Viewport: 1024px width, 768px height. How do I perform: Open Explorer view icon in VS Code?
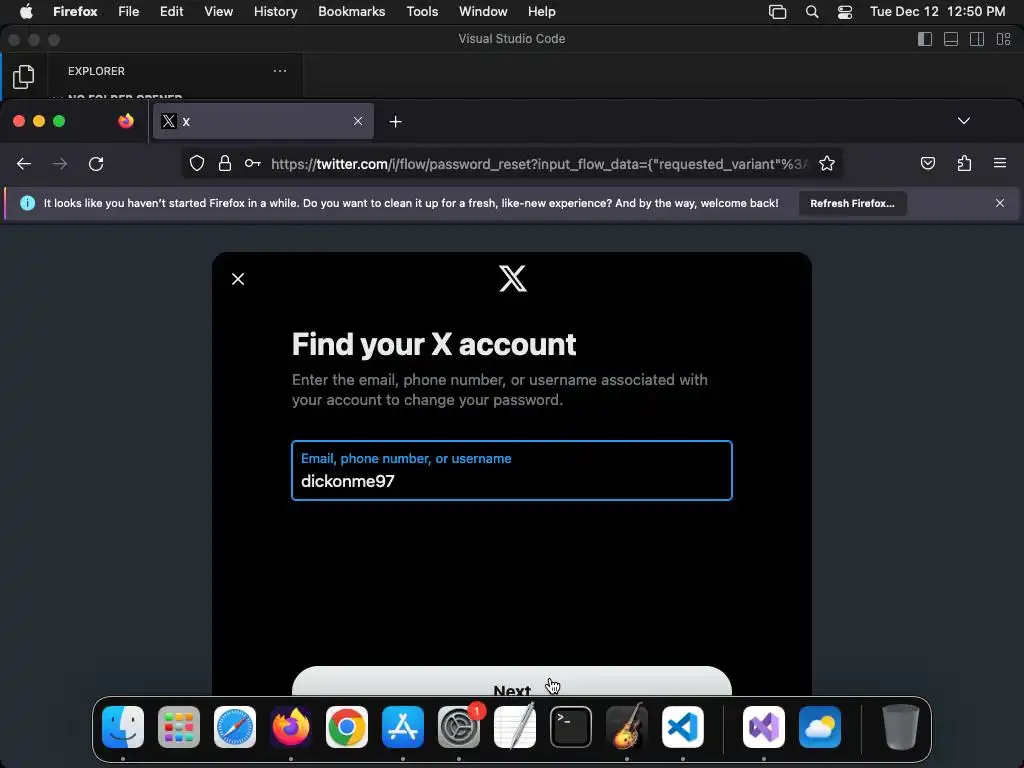pyautogui.click(x=24, y=76)
